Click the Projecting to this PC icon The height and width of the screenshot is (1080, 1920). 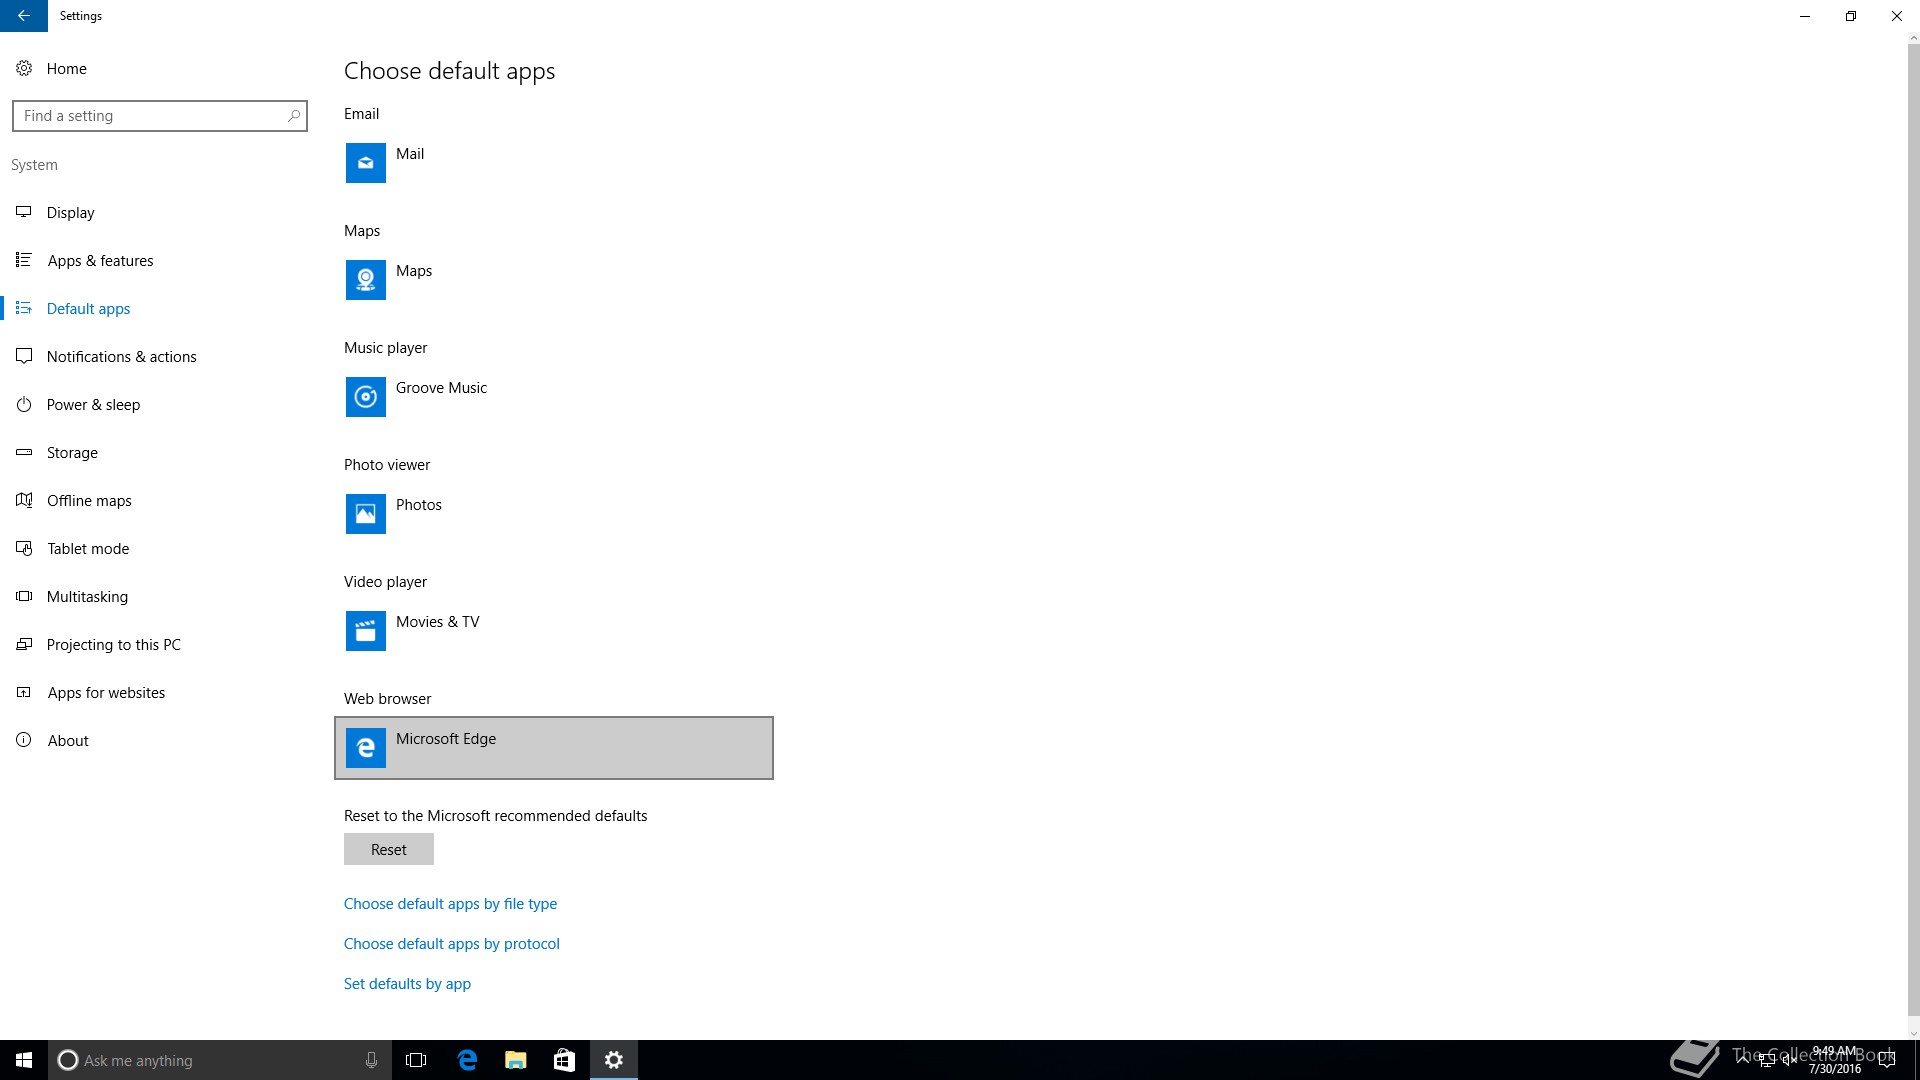coord(24,644)
